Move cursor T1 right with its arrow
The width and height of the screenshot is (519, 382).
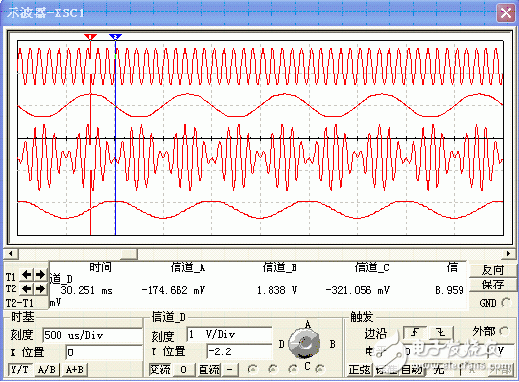point(40,275)
